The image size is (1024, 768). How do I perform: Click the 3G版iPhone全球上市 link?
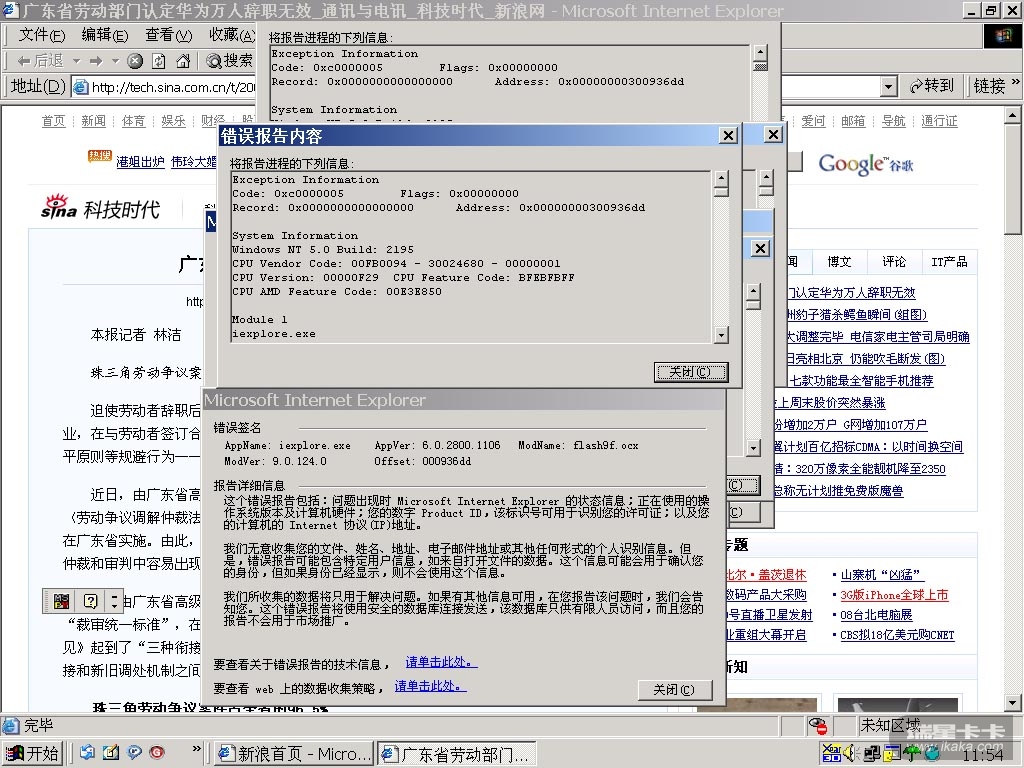[894, 595]
